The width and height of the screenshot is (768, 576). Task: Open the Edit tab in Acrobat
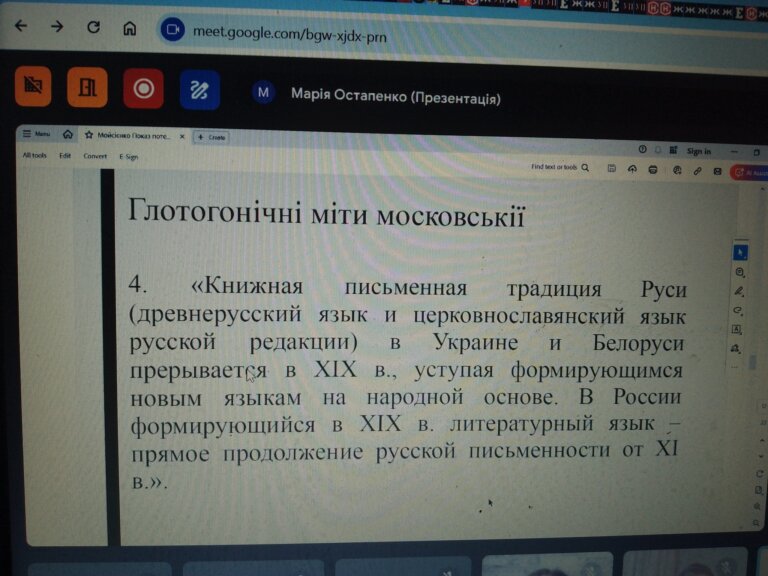click(x=65, y=156)
